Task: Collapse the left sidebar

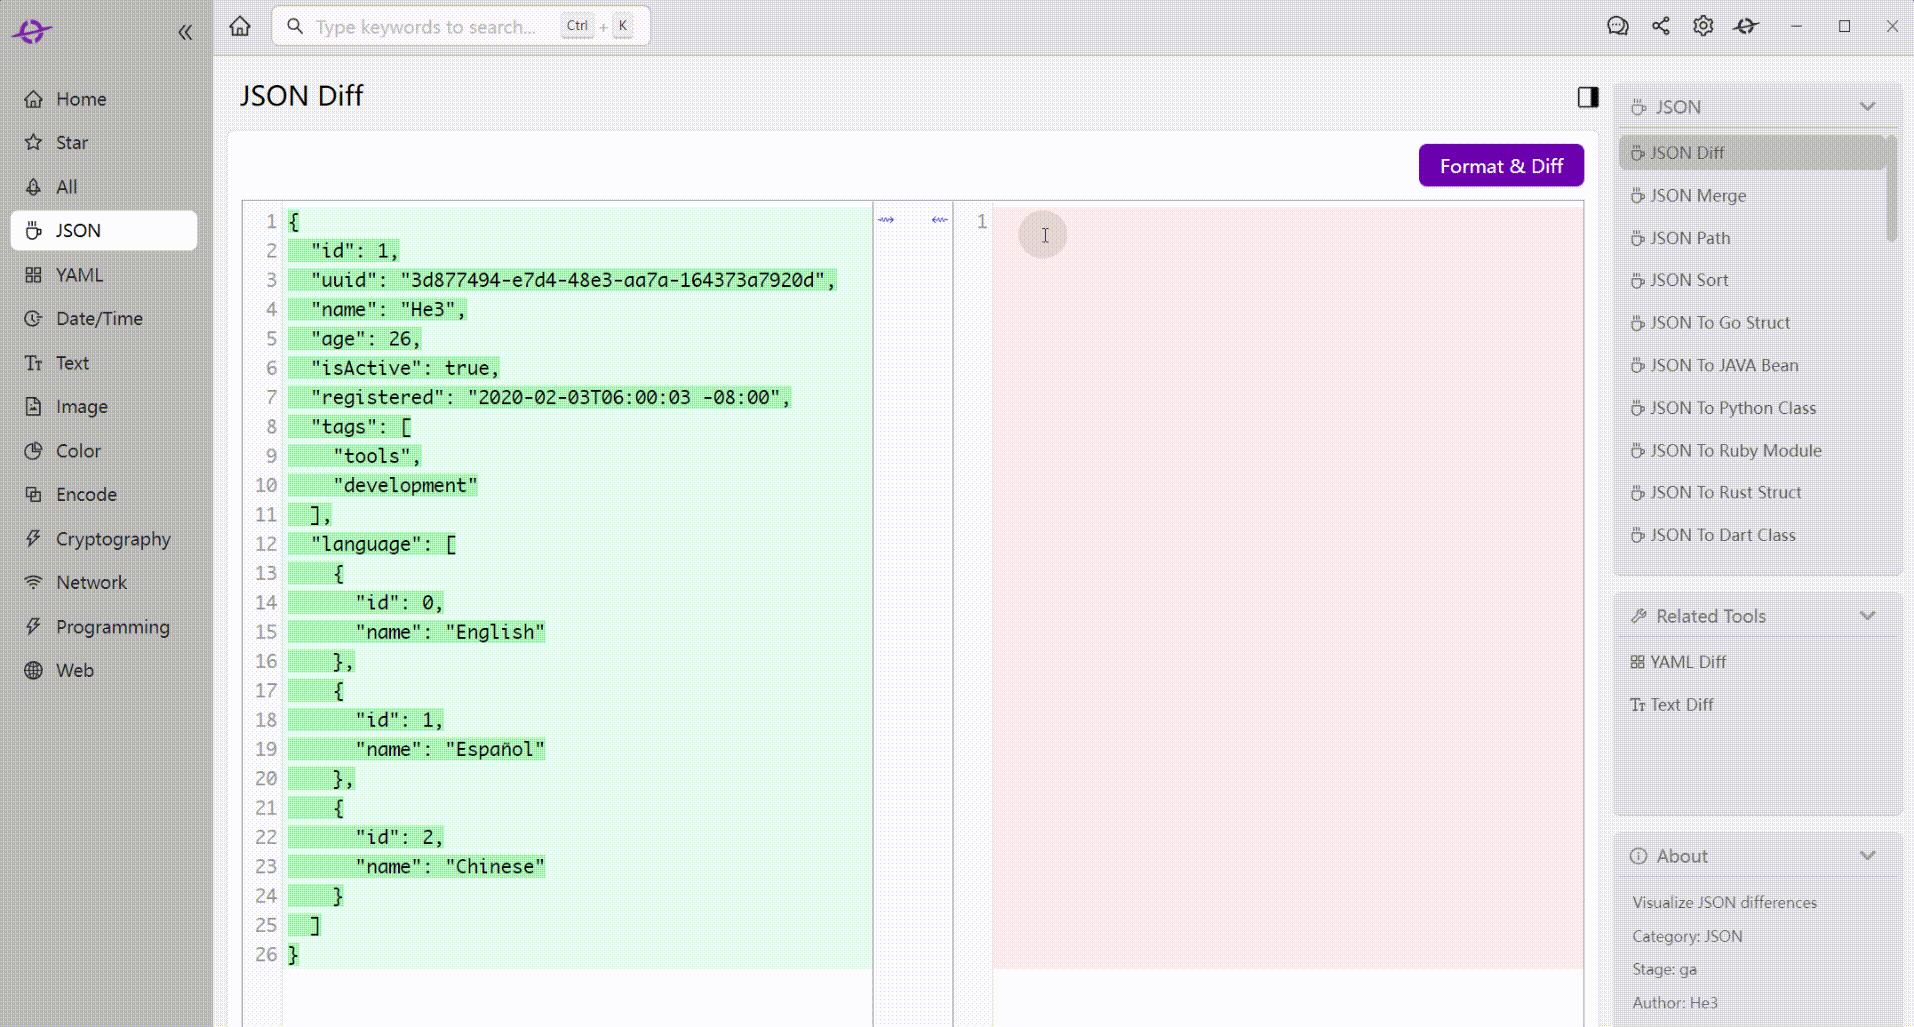Action: pyautogui.click(x=185, y=32)
